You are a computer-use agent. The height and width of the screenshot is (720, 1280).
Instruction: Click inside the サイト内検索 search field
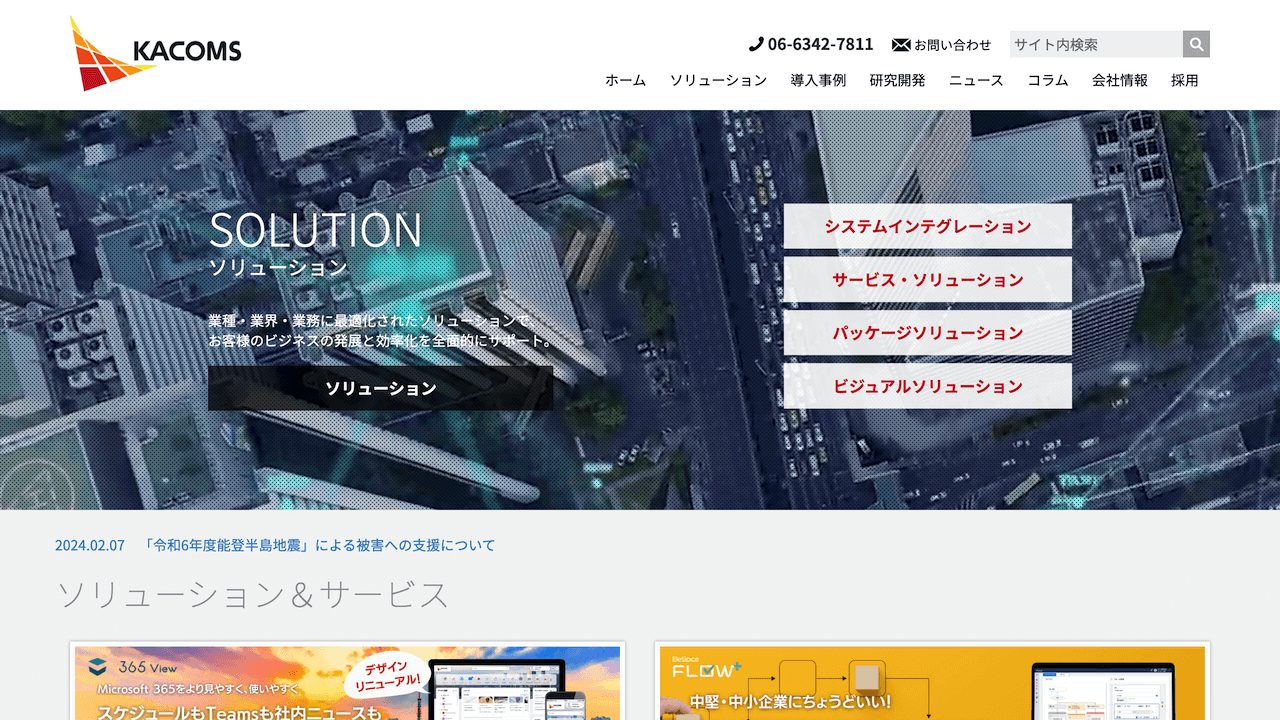(1090, 44)
